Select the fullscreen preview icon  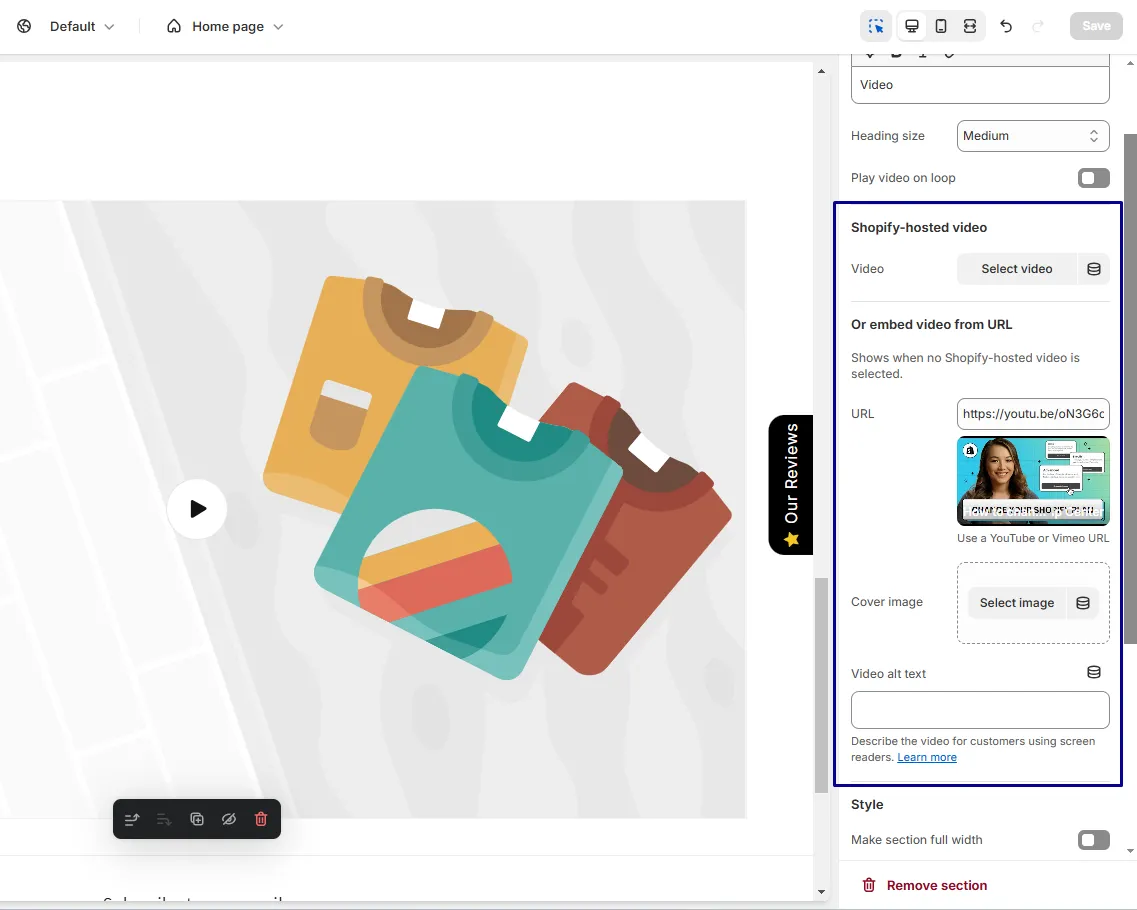coord(969,26)
